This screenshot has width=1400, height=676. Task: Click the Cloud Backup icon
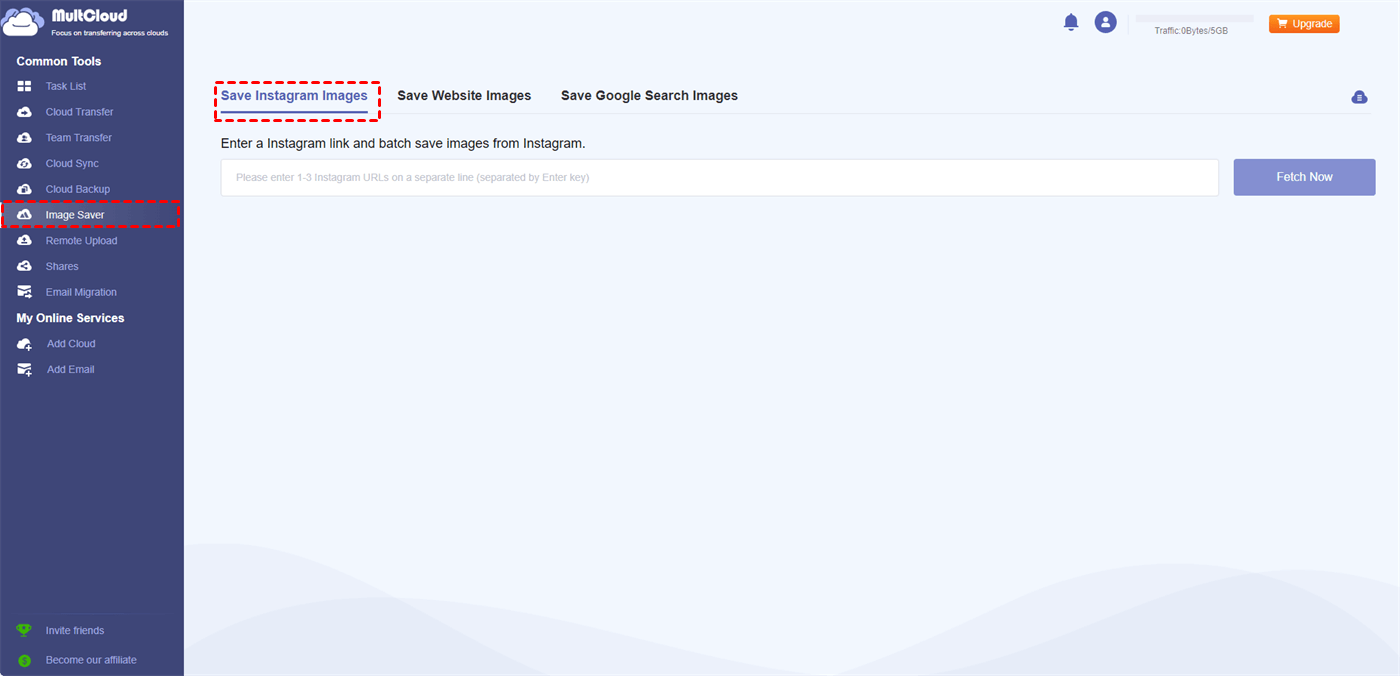tap(24, 189)
